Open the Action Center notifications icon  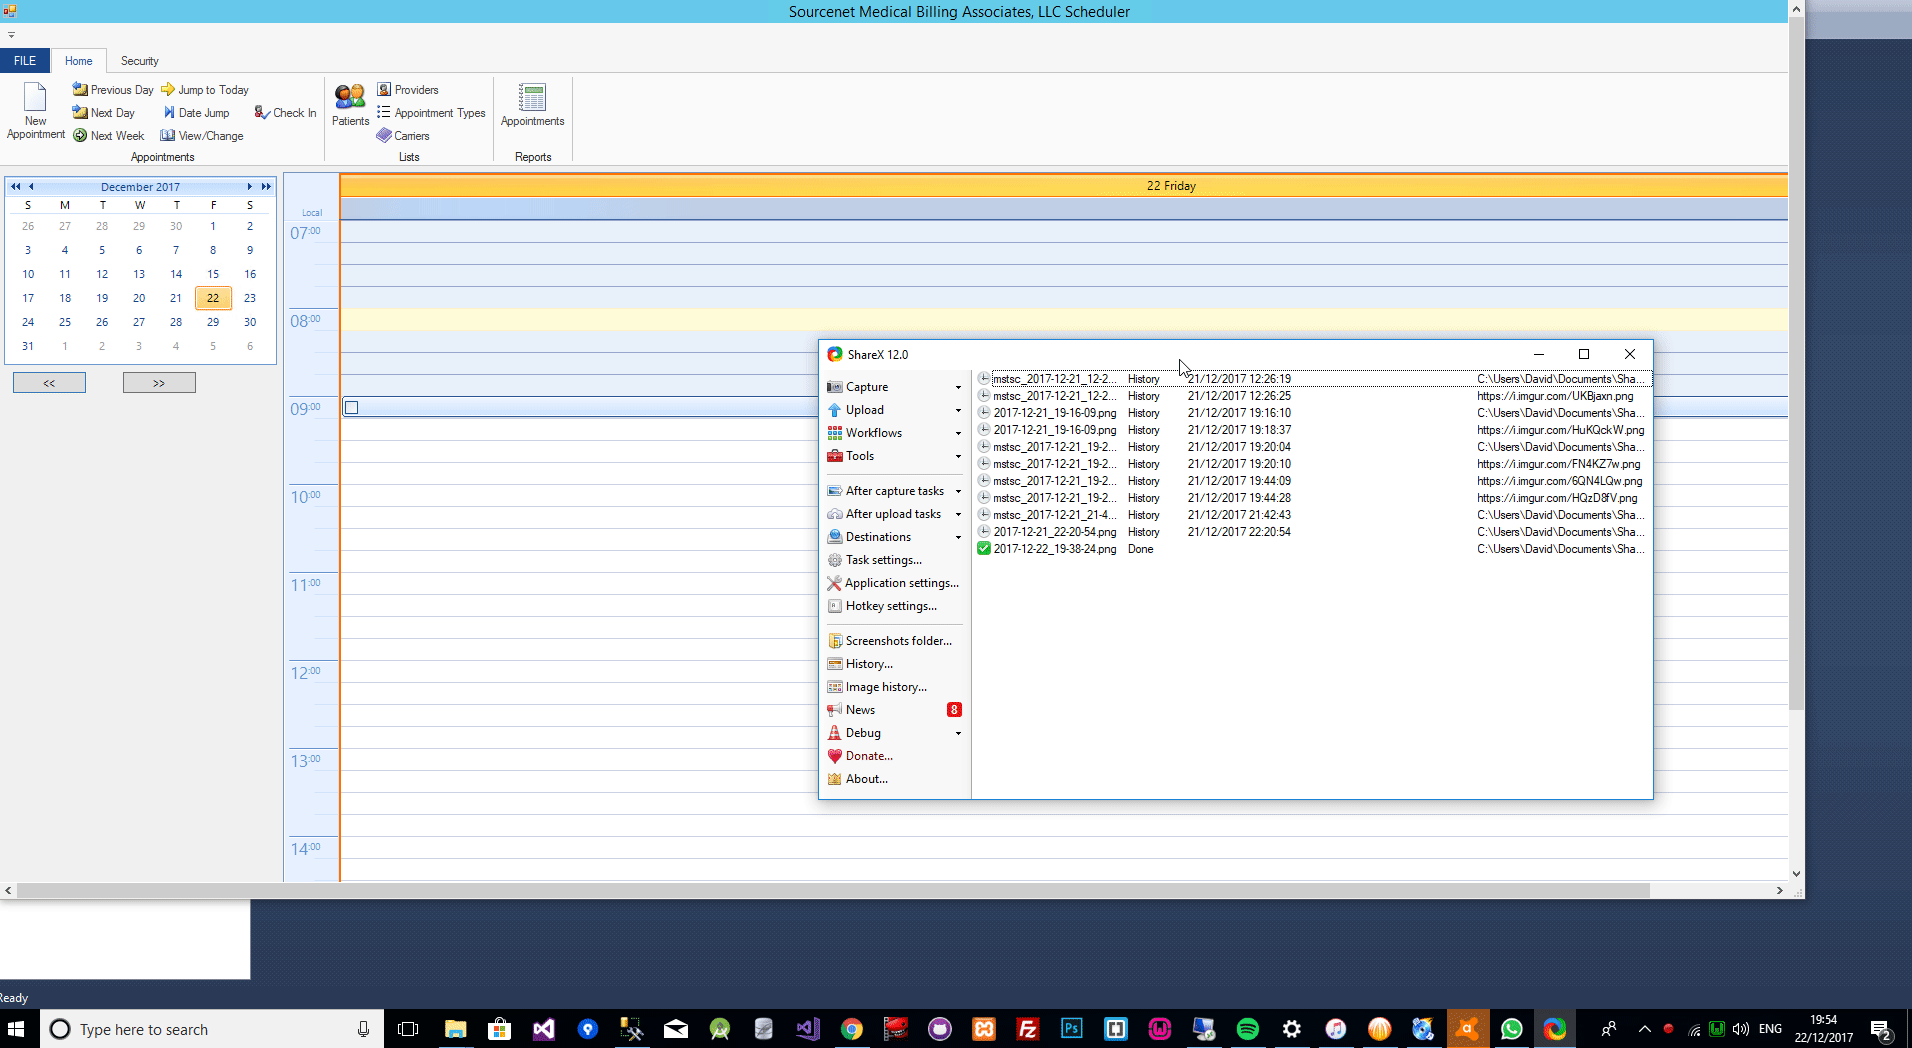coord(1880,1029)
